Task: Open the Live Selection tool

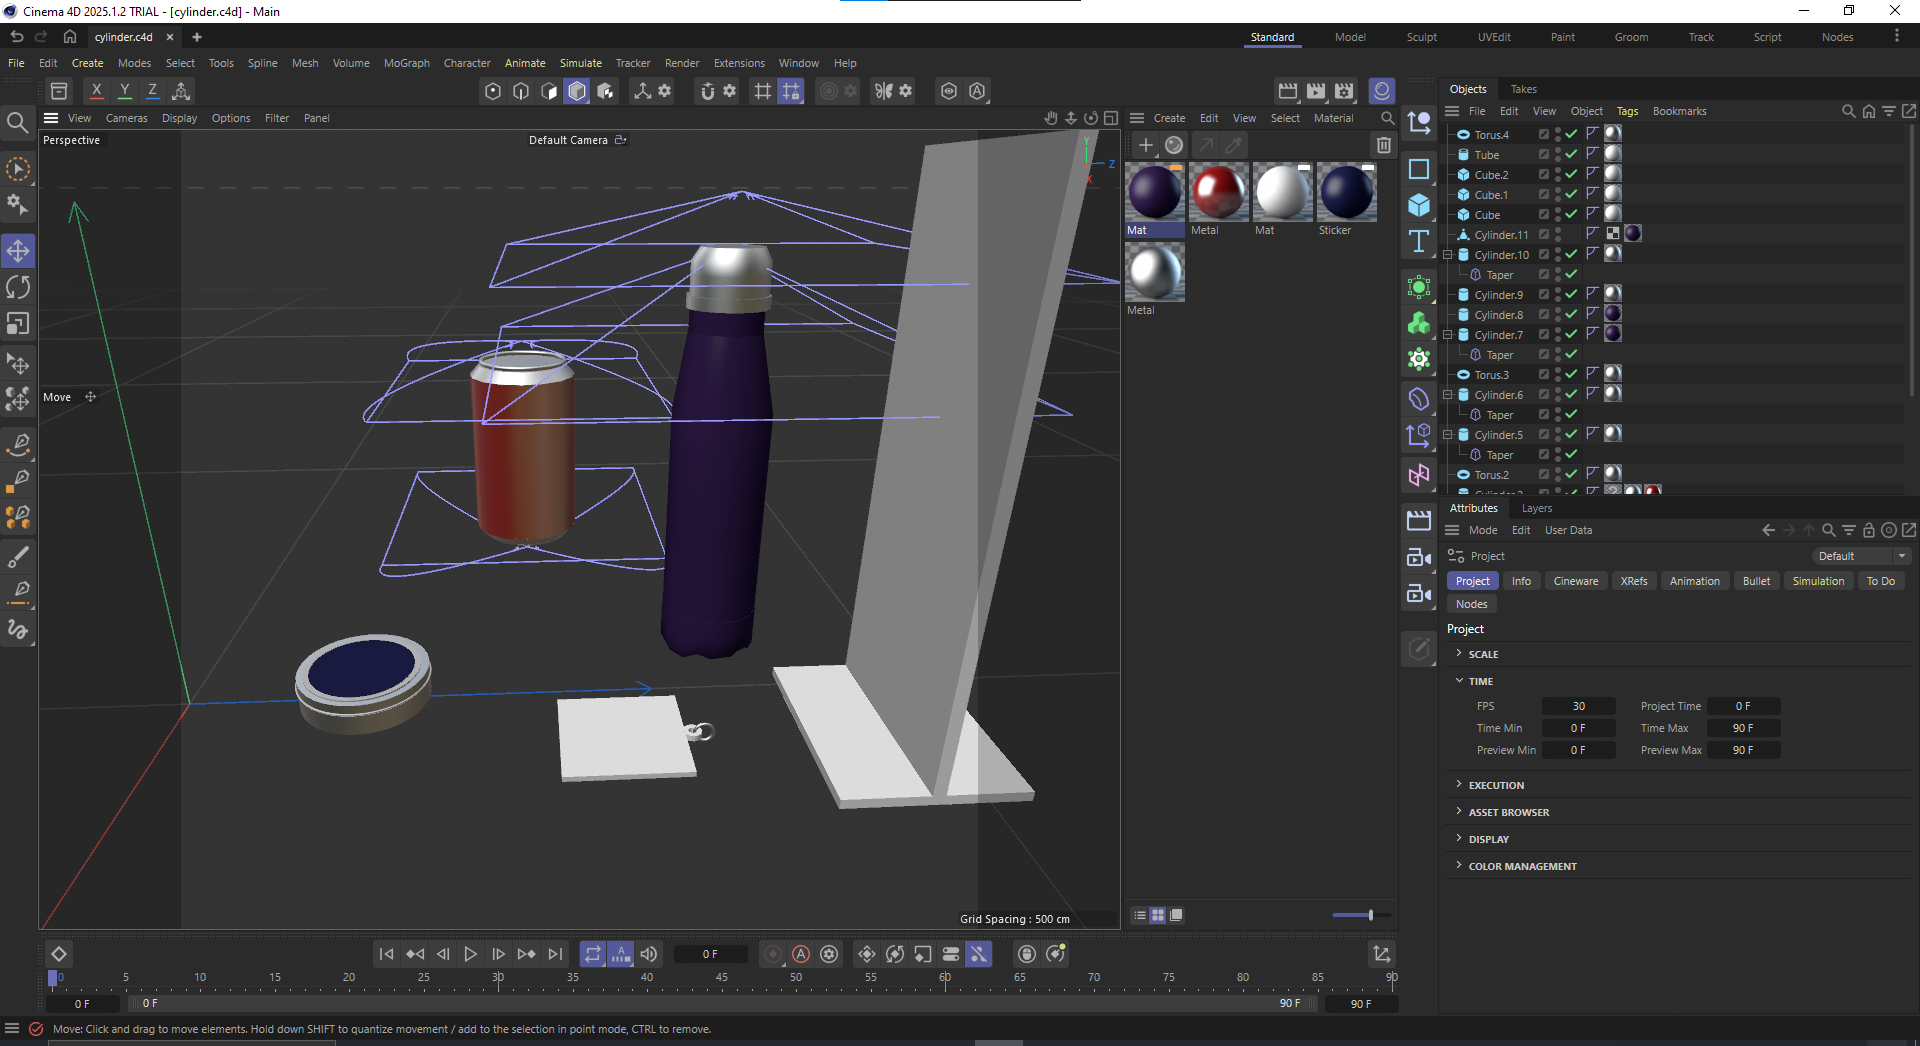Action: tap(18, 170)
